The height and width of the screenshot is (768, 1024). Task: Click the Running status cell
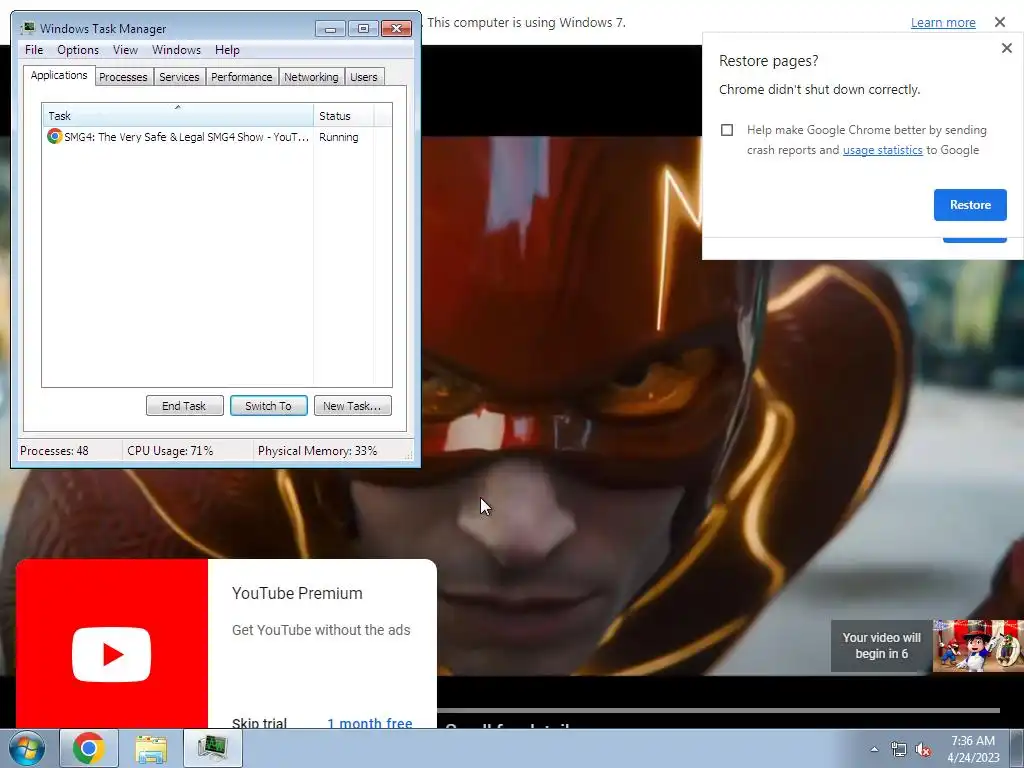339,137
